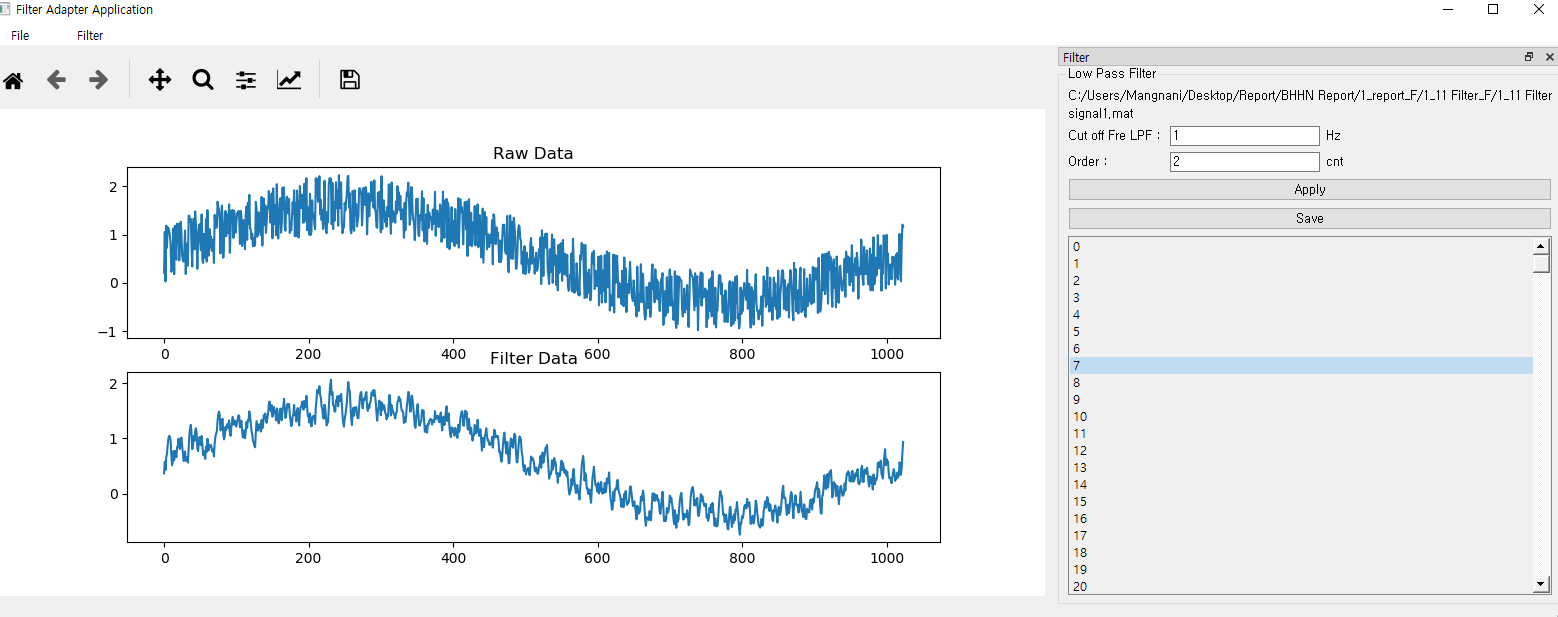Click the Filter Data plot title

(533, 358)
